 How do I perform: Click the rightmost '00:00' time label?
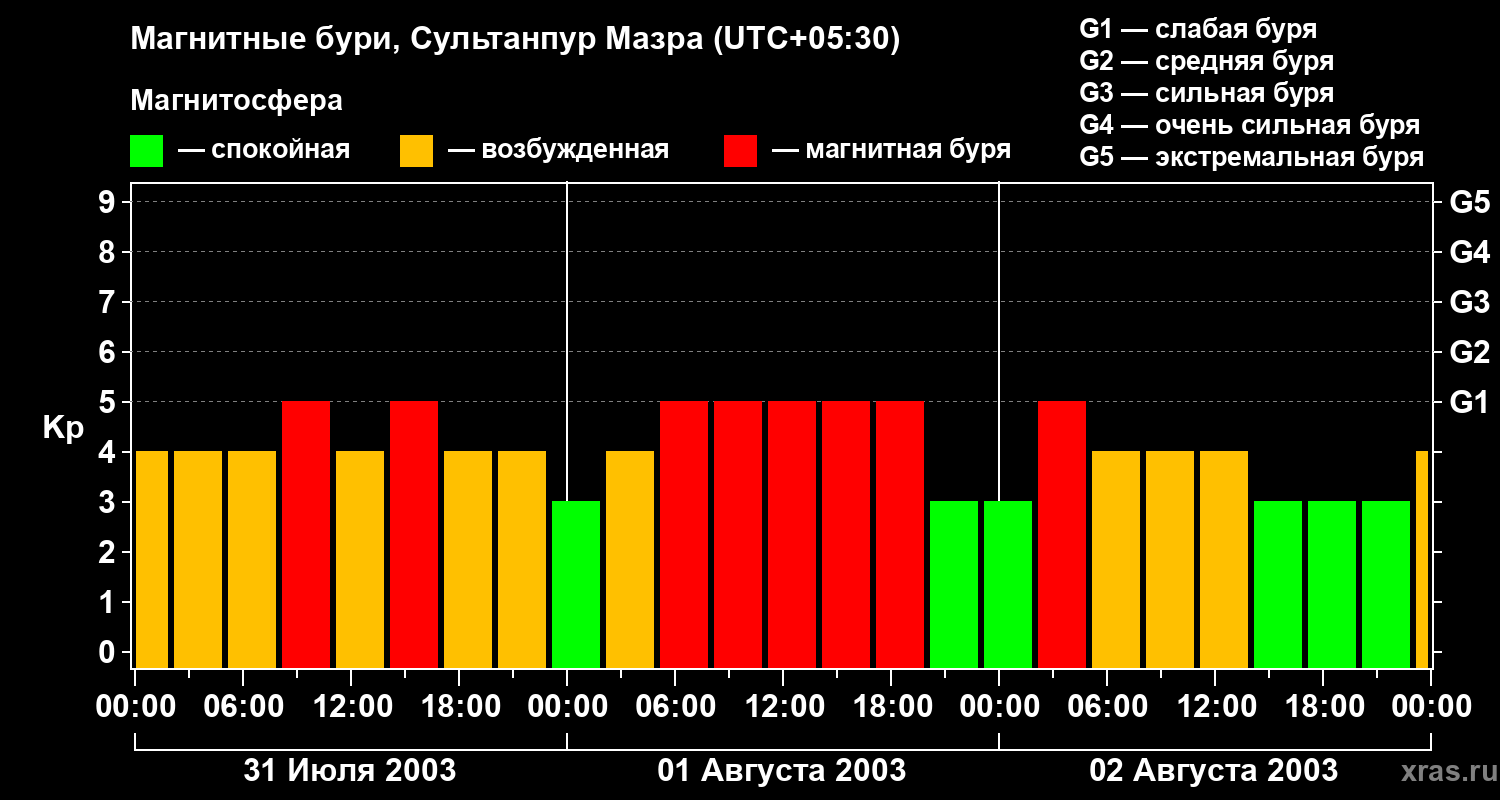pyautogui.click(x=1431, y=707)
